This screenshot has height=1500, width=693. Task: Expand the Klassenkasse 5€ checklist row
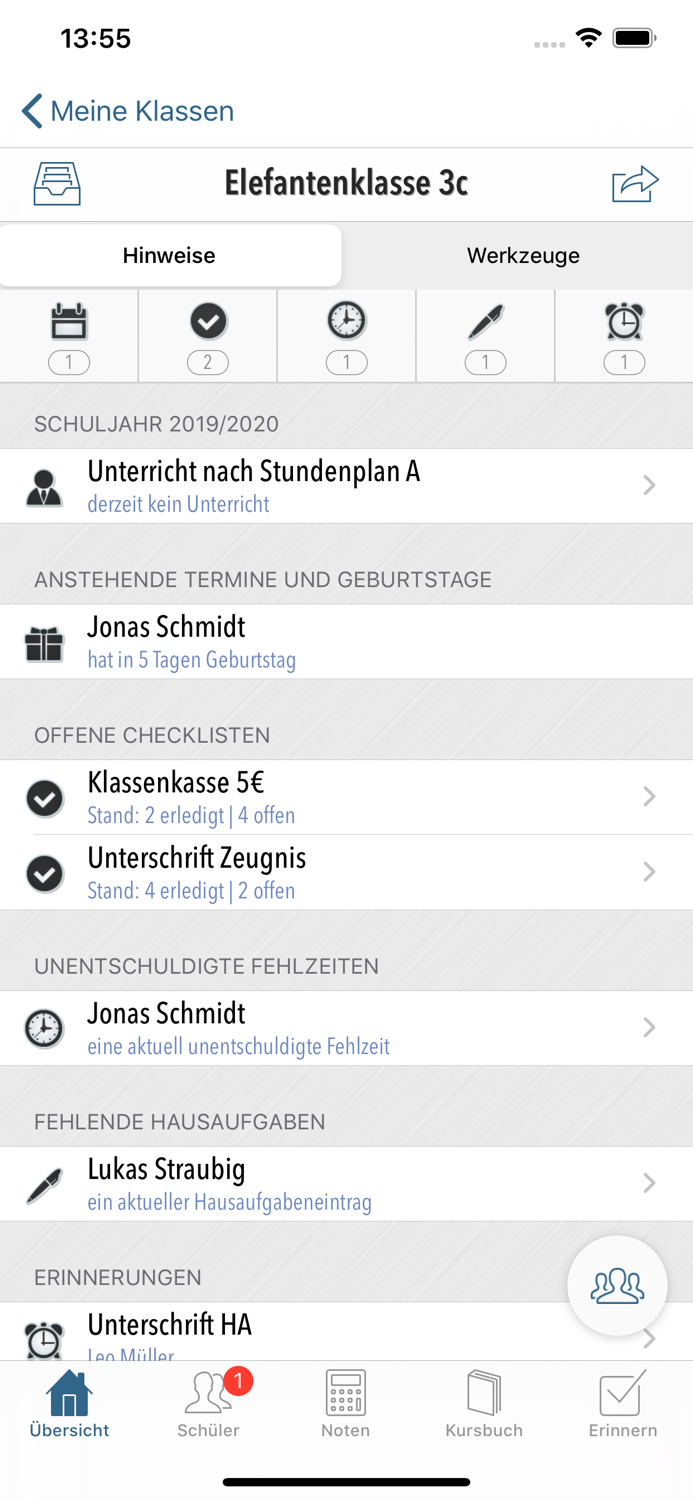click(x=346, y=795)
